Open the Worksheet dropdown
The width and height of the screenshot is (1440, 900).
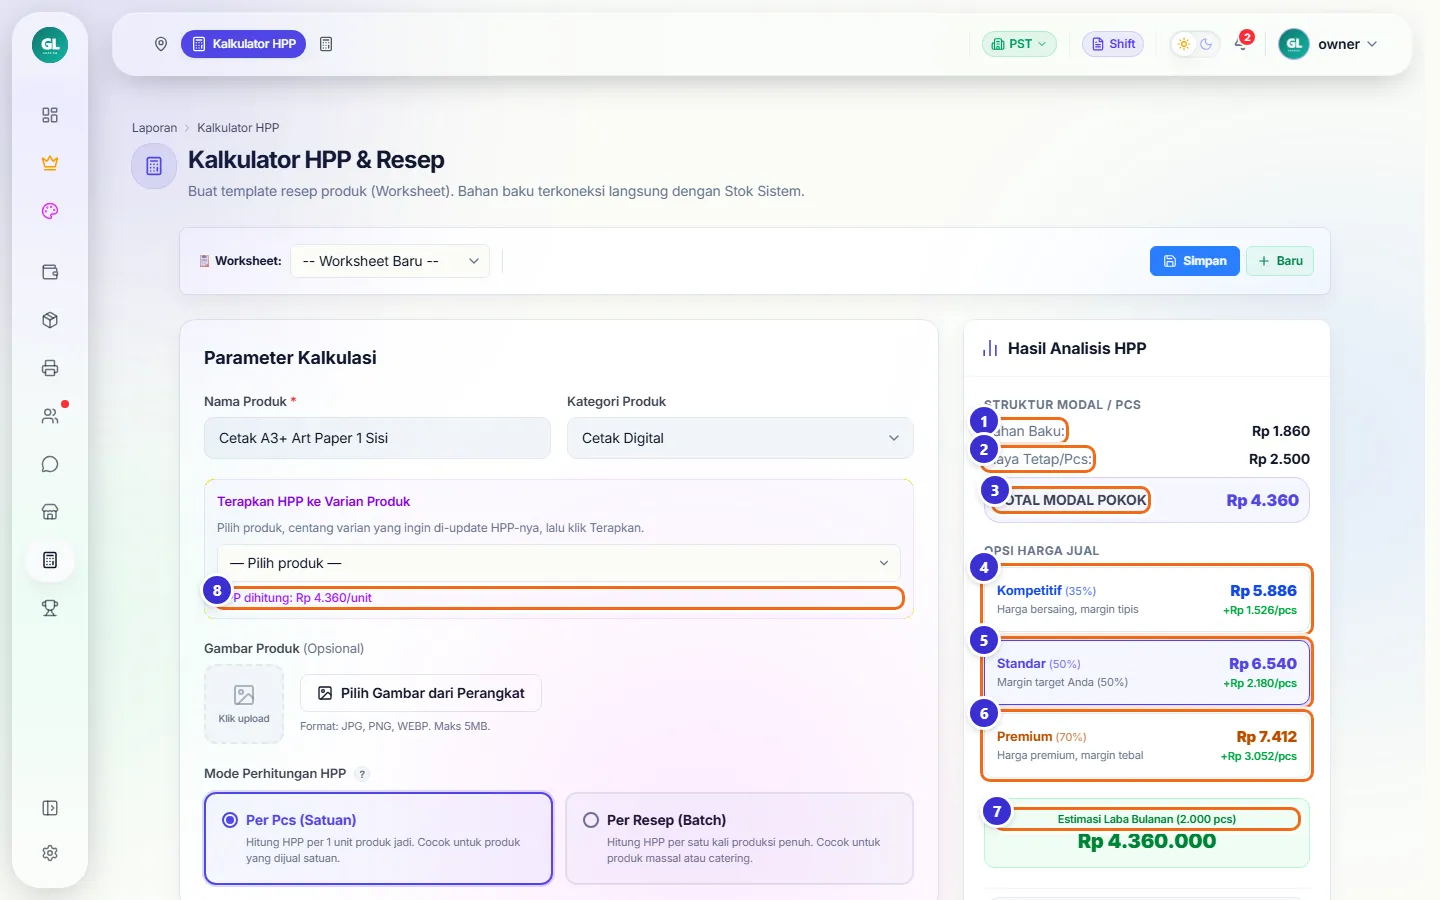coord(390,261)
